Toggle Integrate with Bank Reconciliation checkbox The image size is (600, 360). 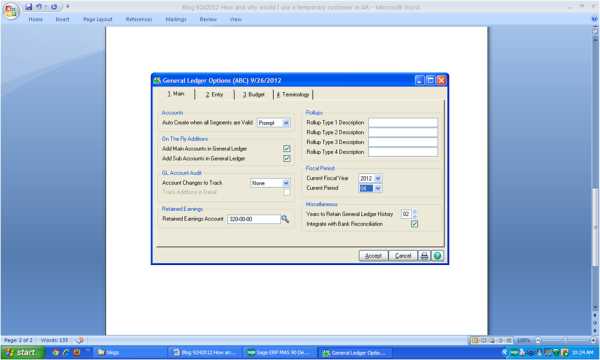click(x=414, y=224)
